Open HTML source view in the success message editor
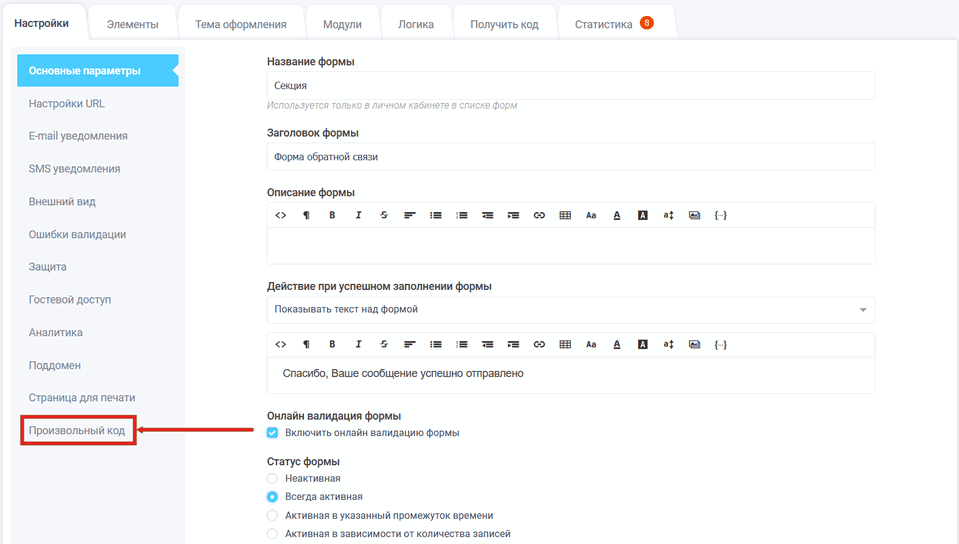959x544 pixels. click(x=280, y=345)
